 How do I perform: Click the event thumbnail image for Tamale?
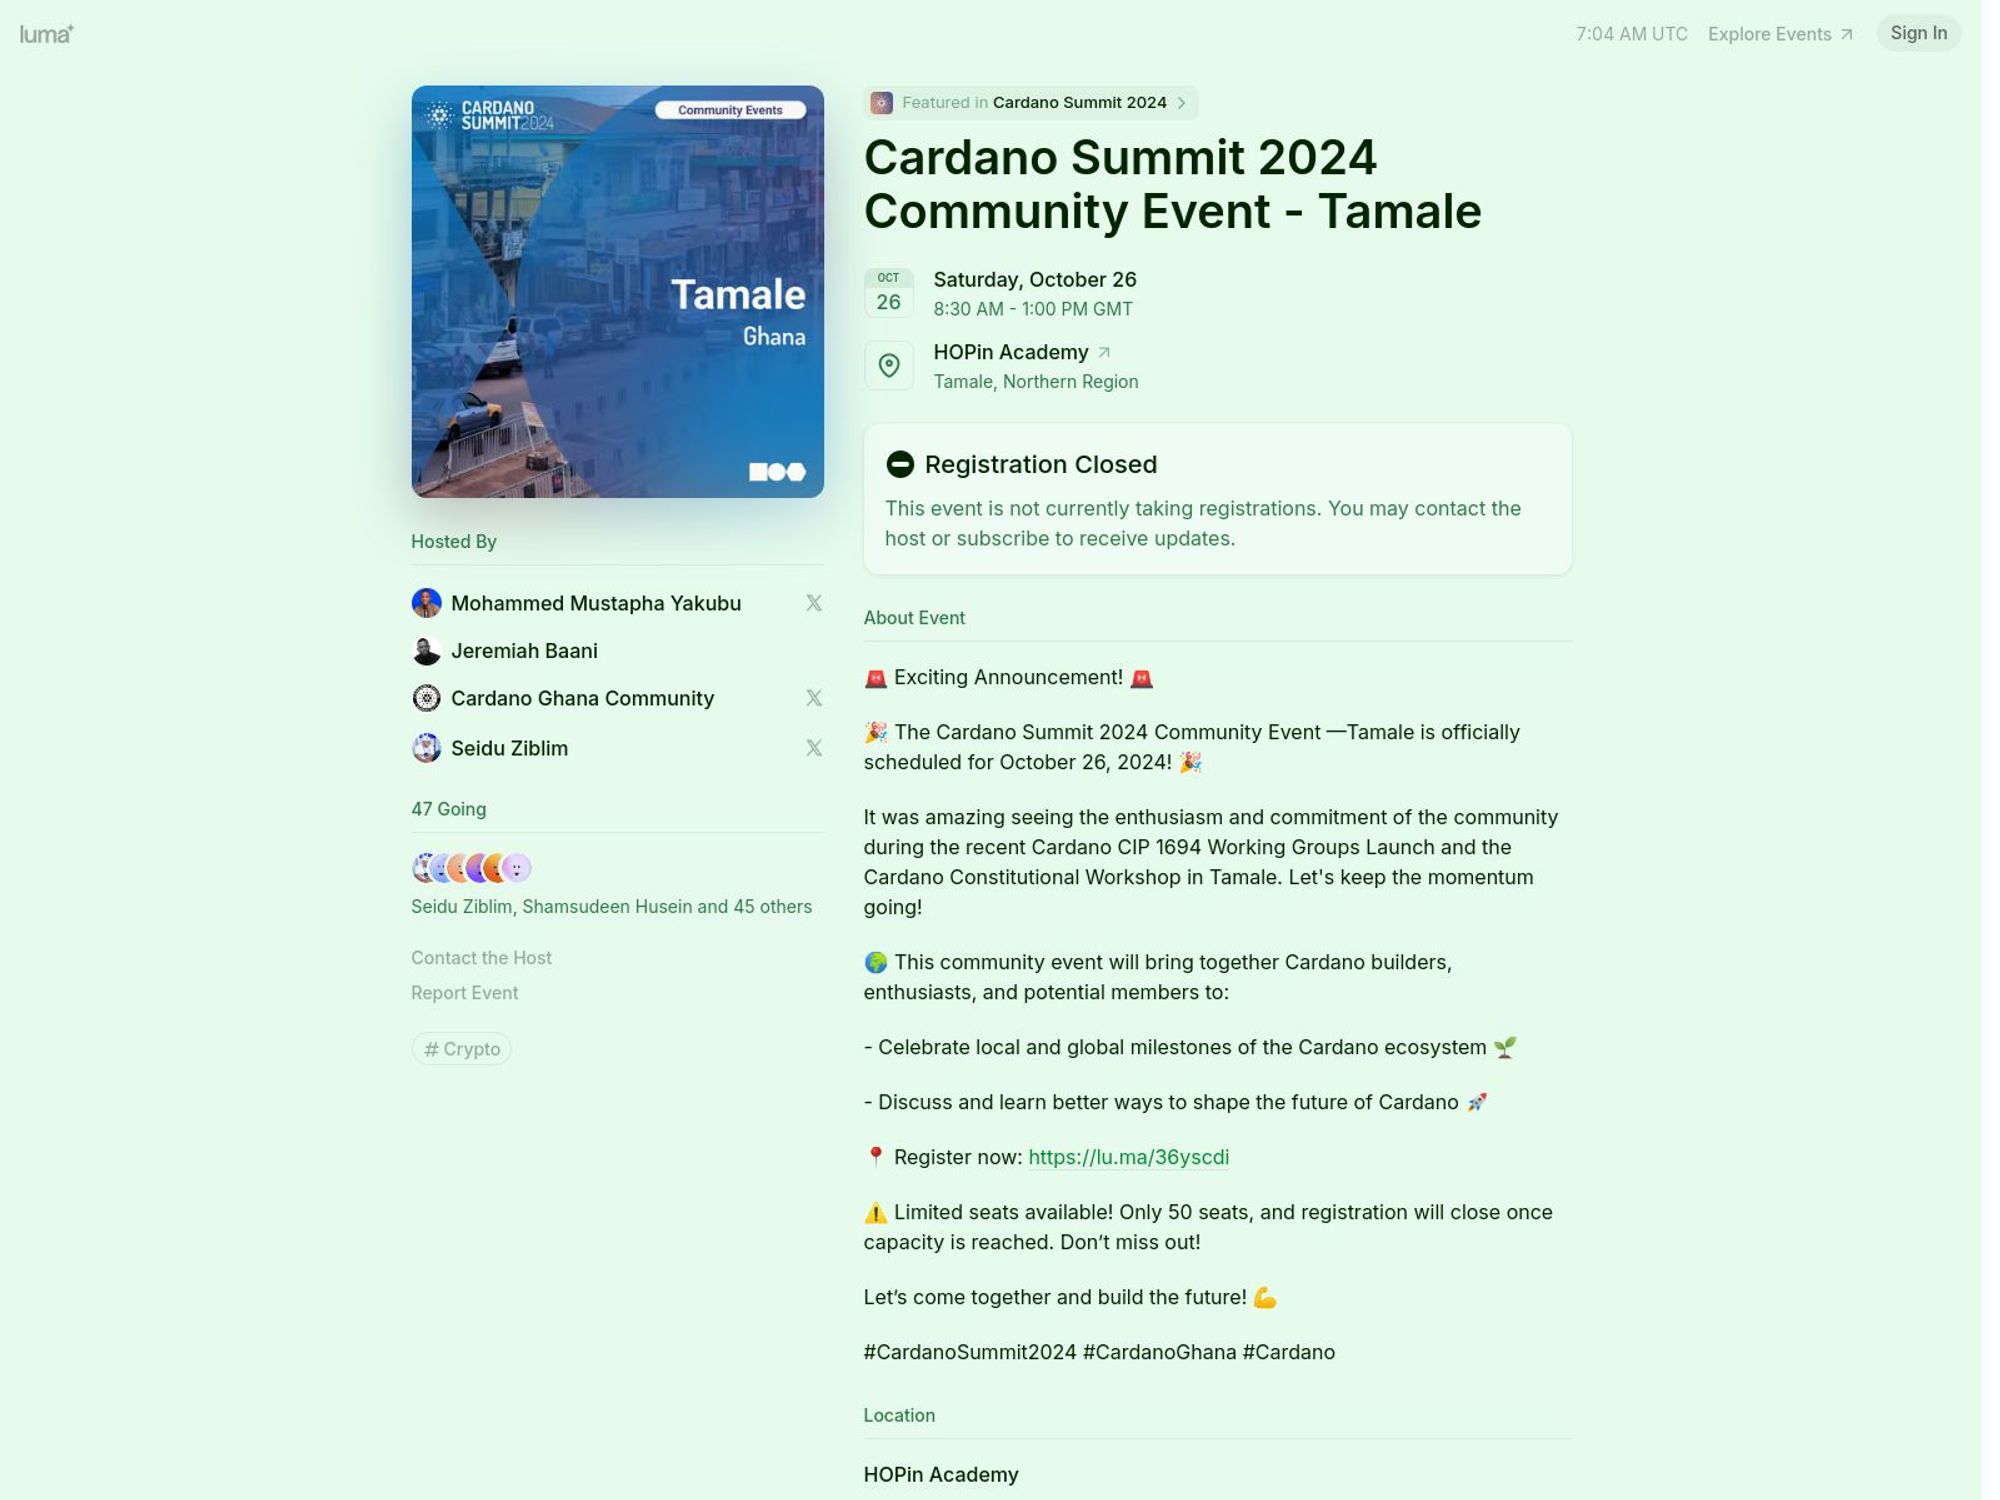(617, 291)
